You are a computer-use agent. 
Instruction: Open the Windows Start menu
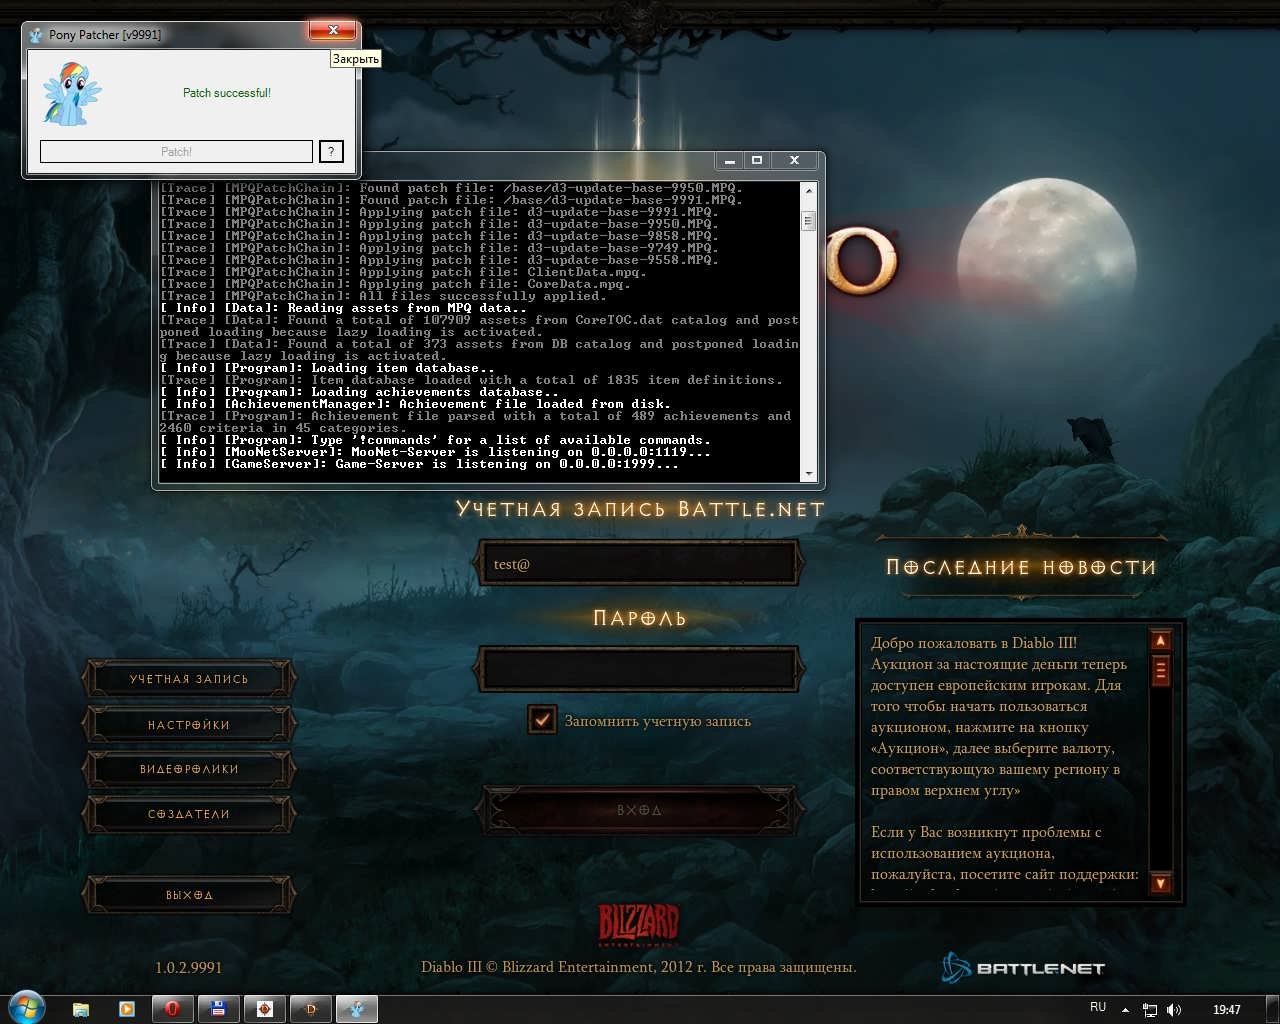click(25, 1008)
